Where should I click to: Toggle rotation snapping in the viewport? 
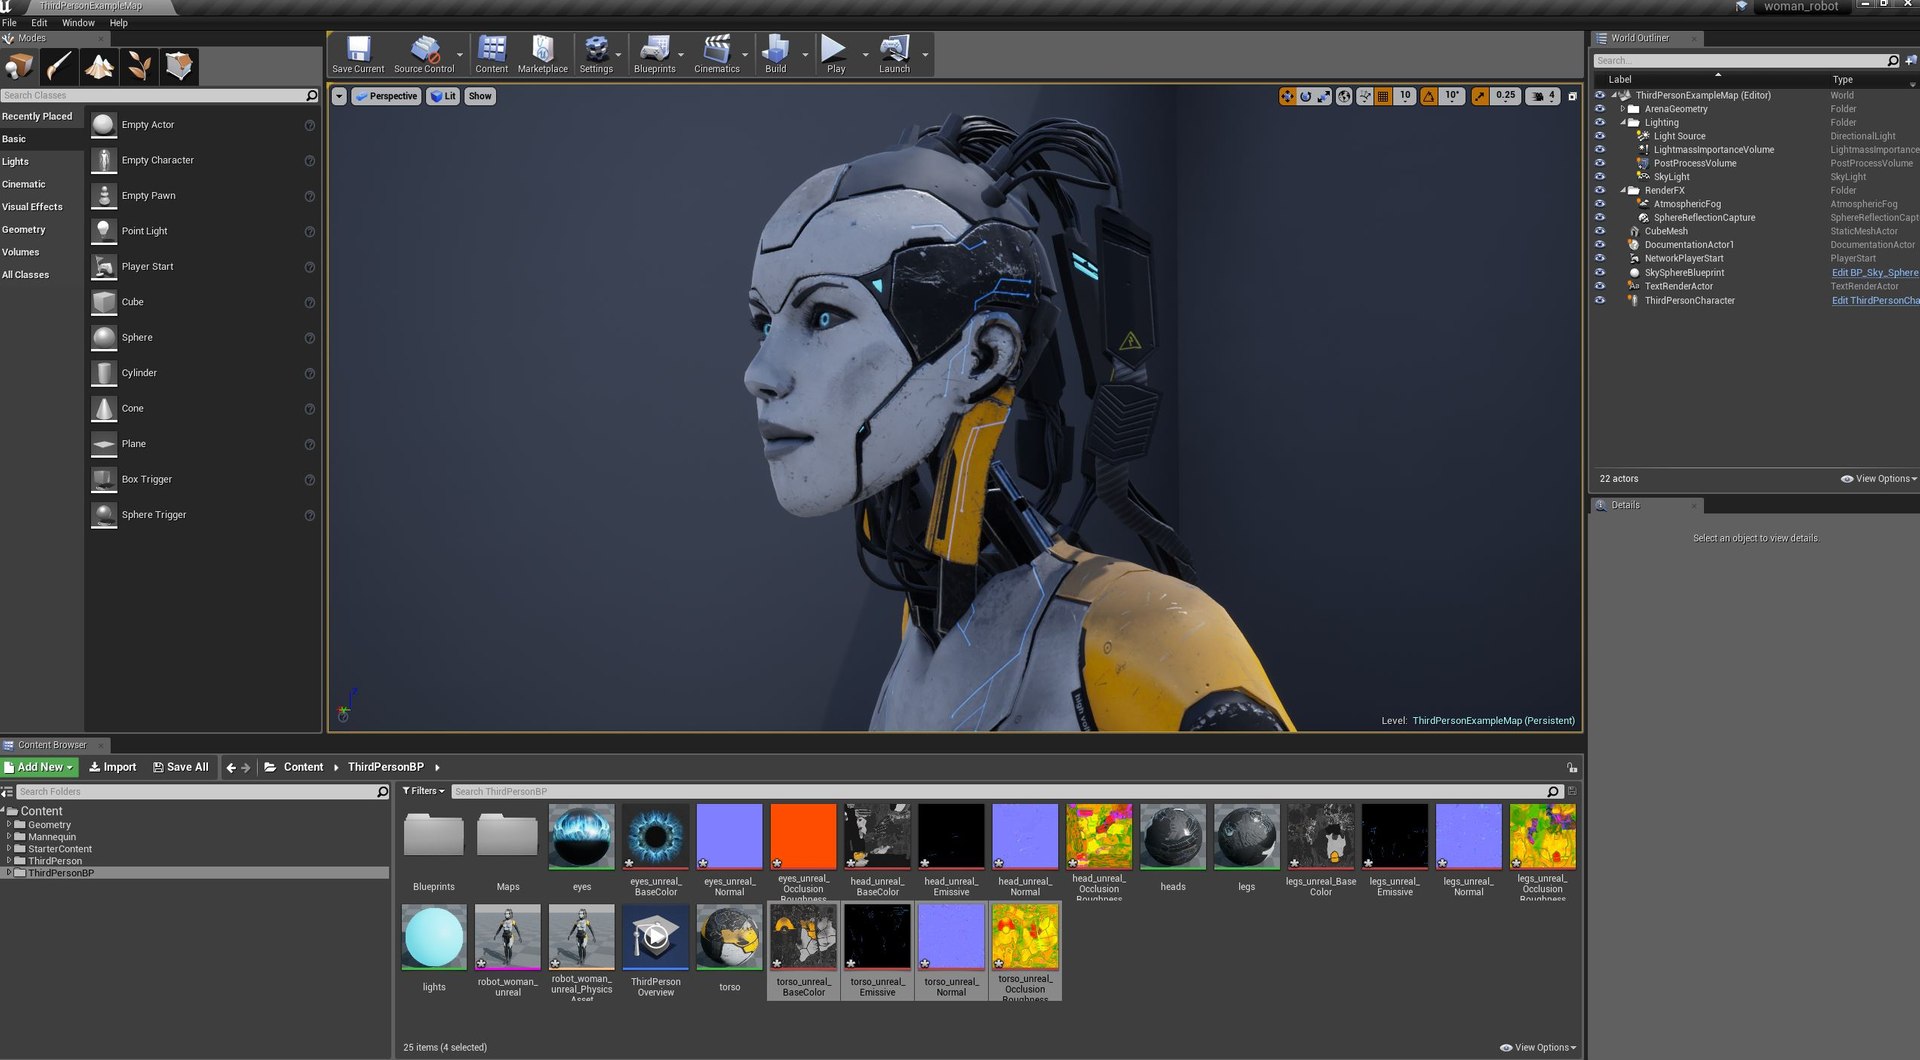(x=1429, y=96)
